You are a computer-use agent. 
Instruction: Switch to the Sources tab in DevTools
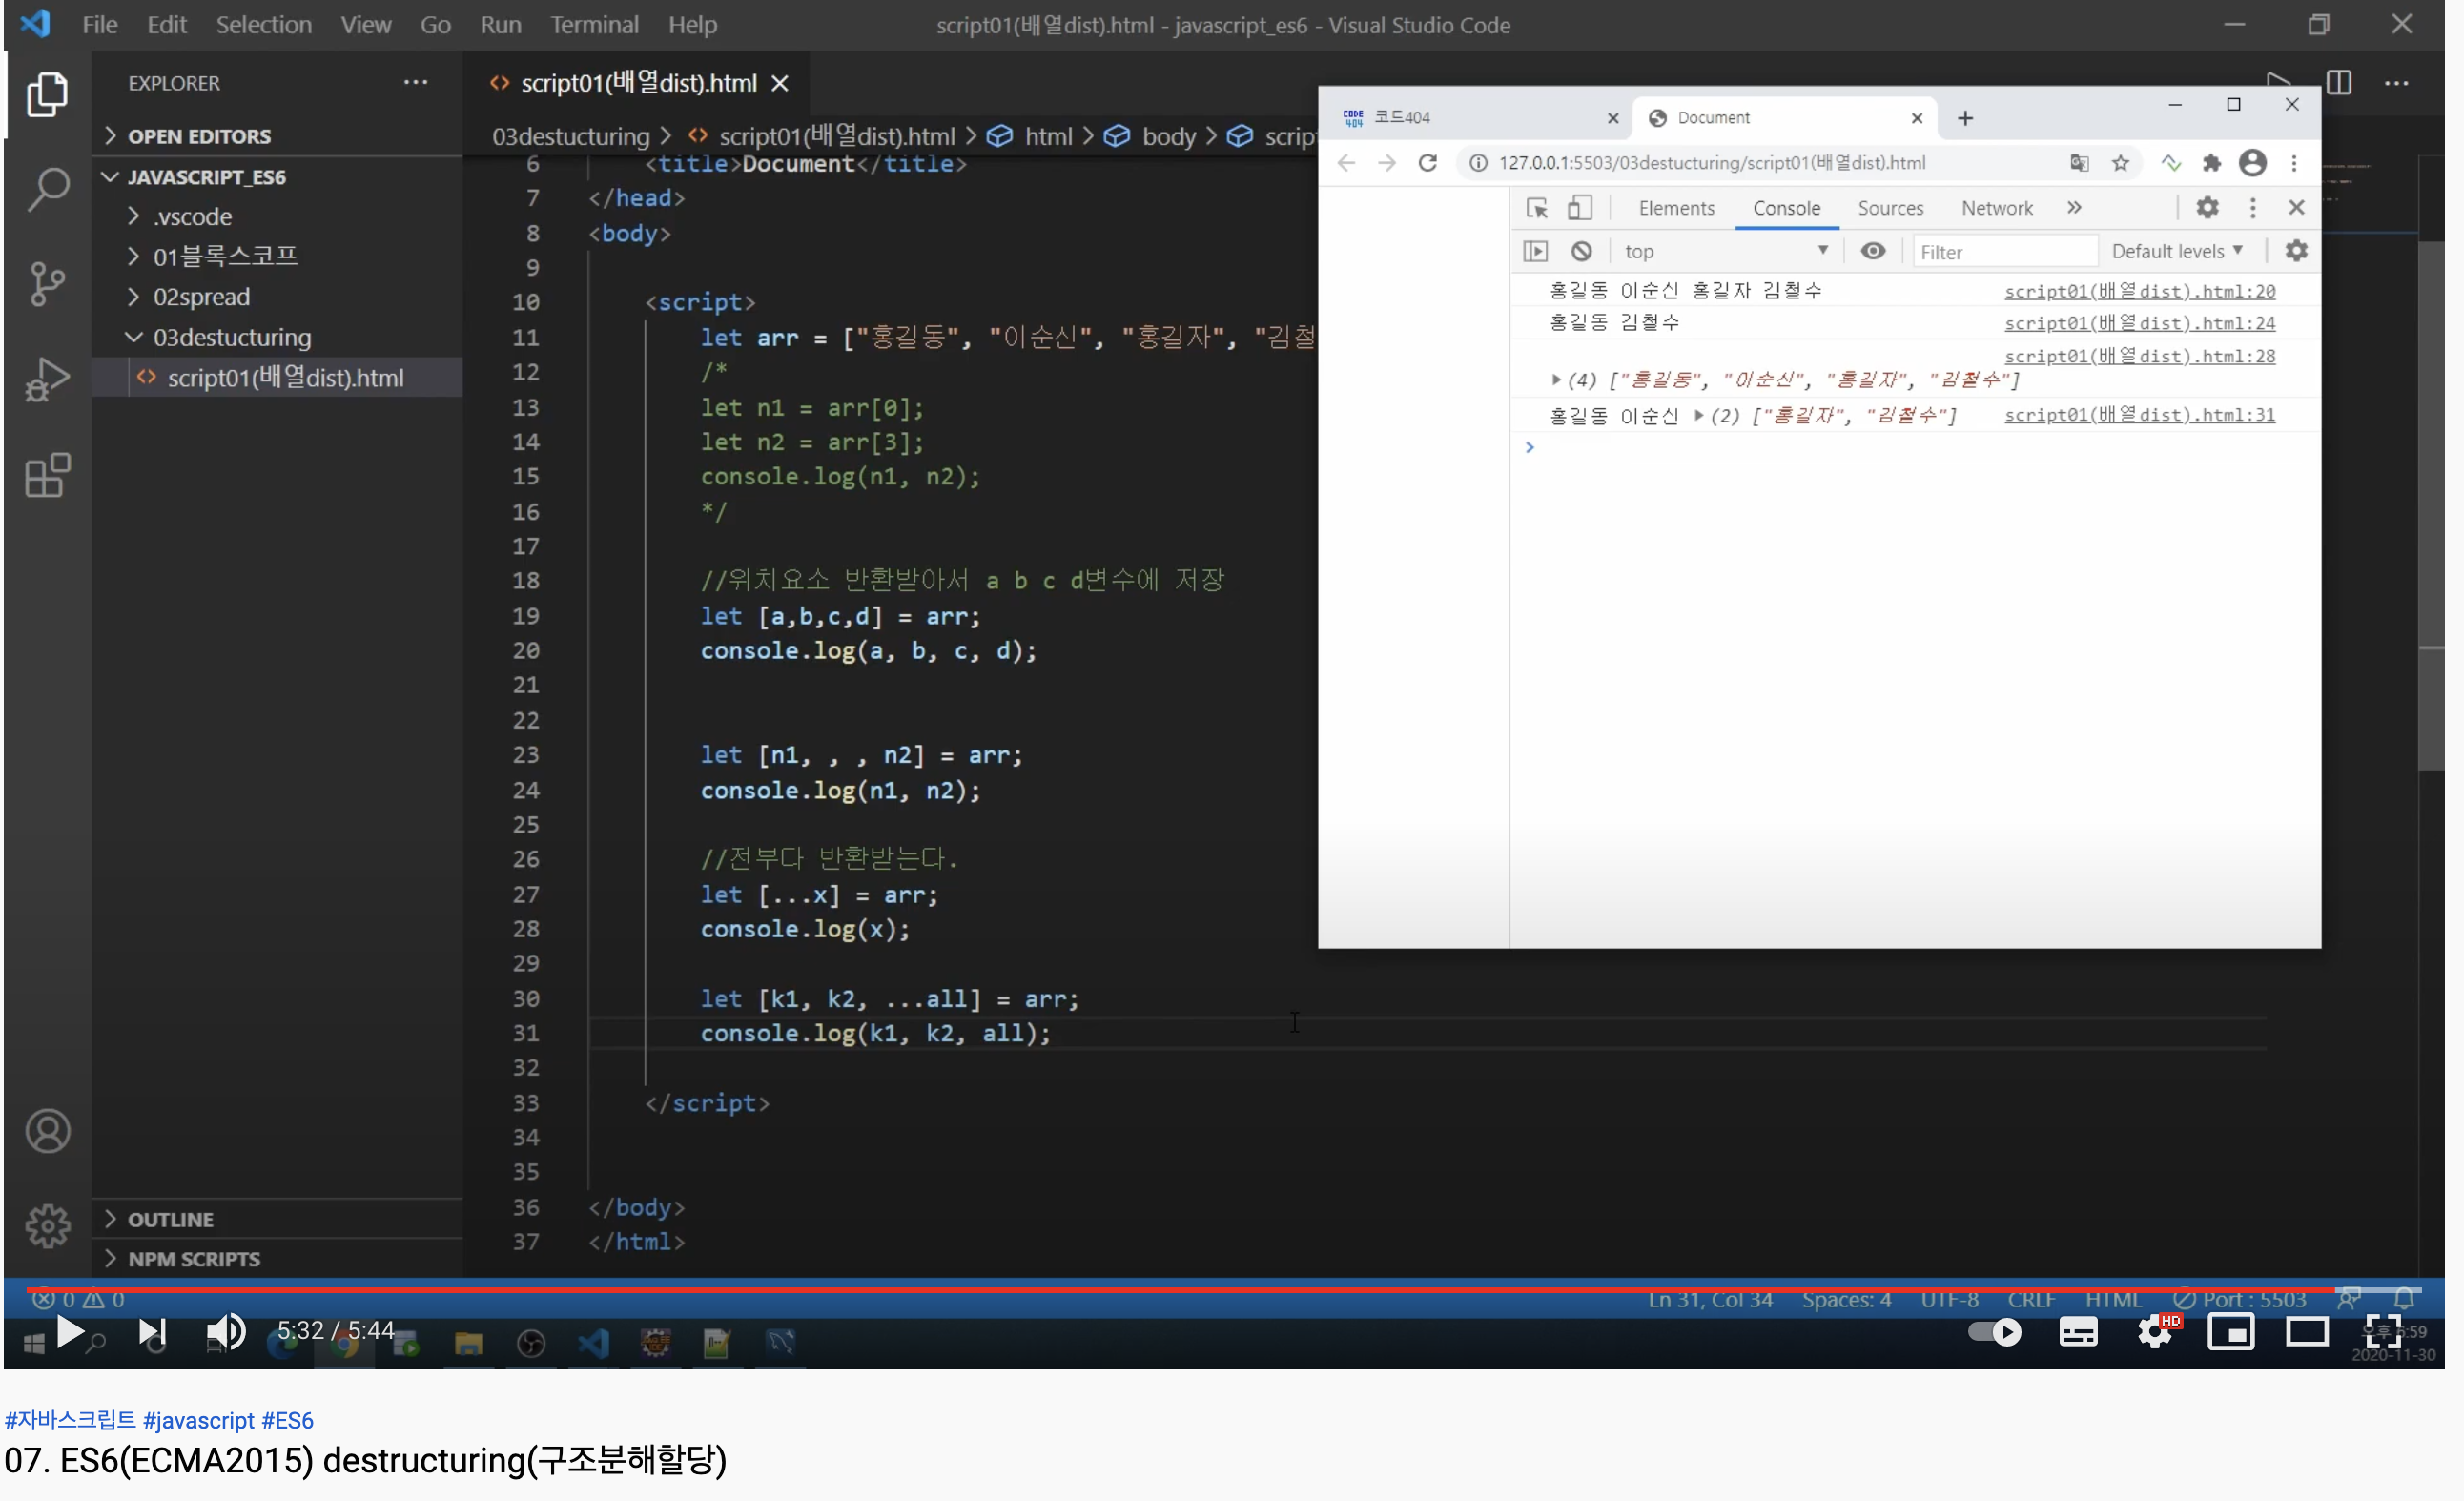(1890, 208)
